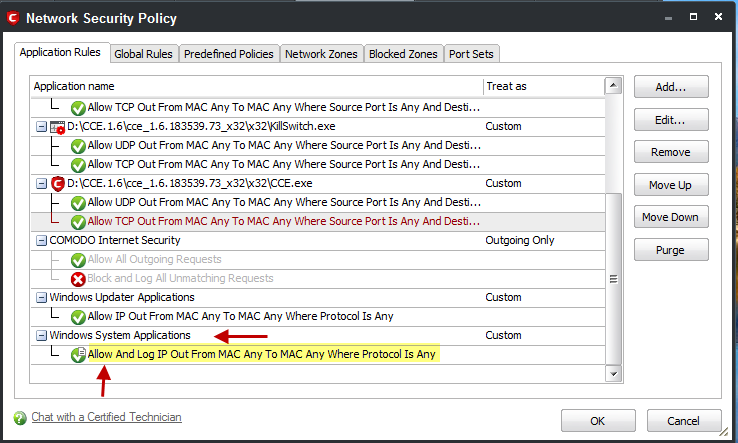Select Windows System Applications row

318,335
